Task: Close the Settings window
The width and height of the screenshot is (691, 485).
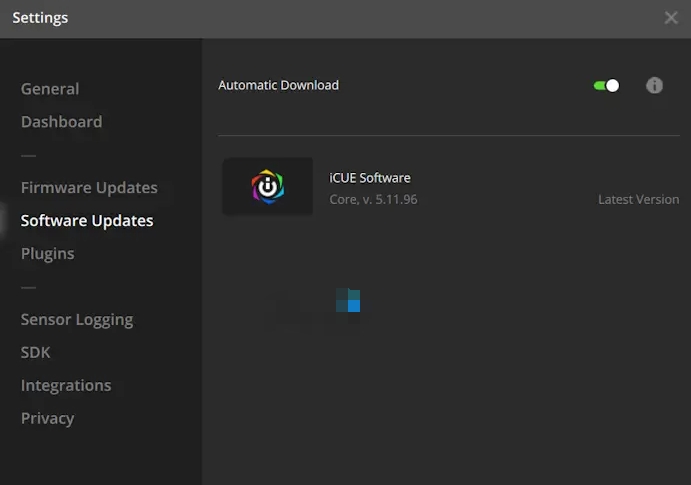Action: pyautogui.click(x=671, y=18)
